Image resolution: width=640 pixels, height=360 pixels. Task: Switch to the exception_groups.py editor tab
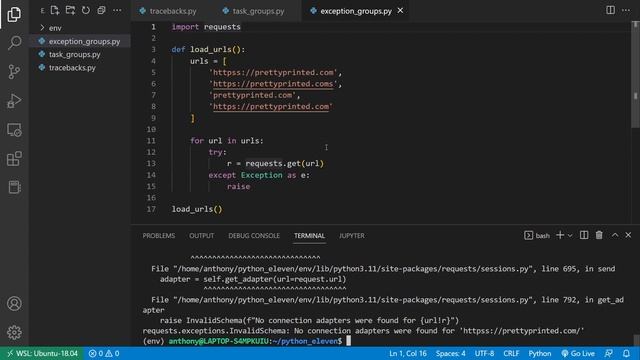point(356,11)
